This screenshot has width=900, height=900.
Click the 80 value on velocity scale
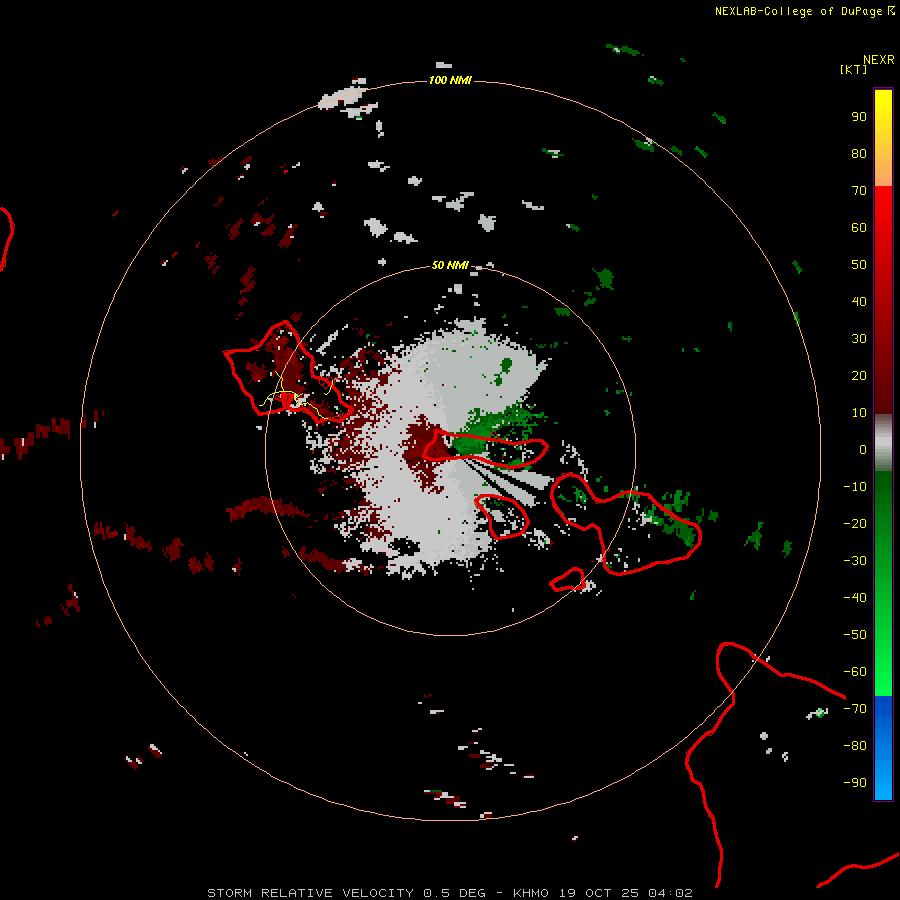(x=859, y=154)
